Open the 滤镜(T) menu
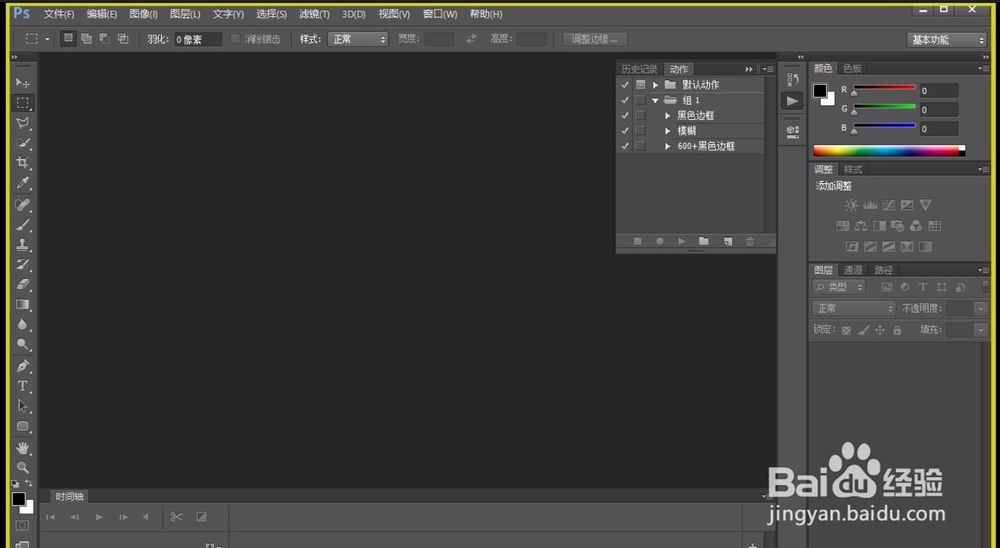Image resolution: width=1000 pixels, height=548 pixels. [x=314, y=13]
